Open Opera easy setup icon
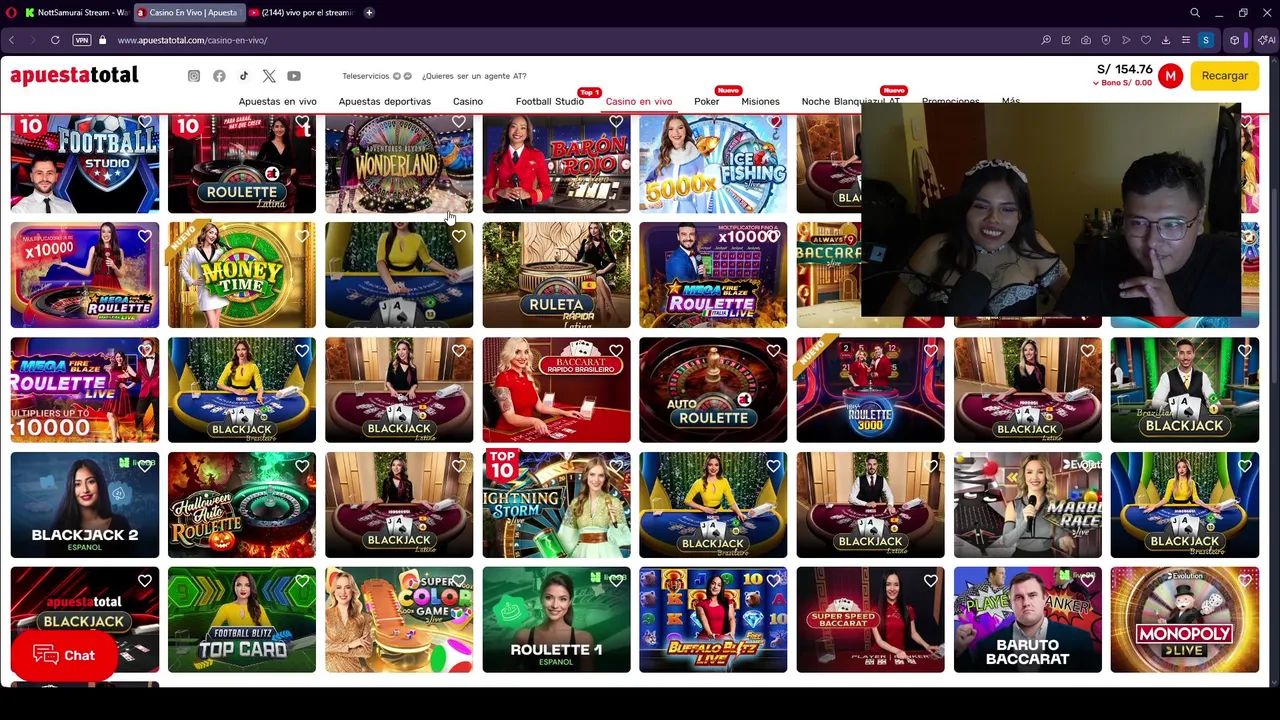The height and width of the screenshot is (720, 1280). click(x=1186, y=40)
